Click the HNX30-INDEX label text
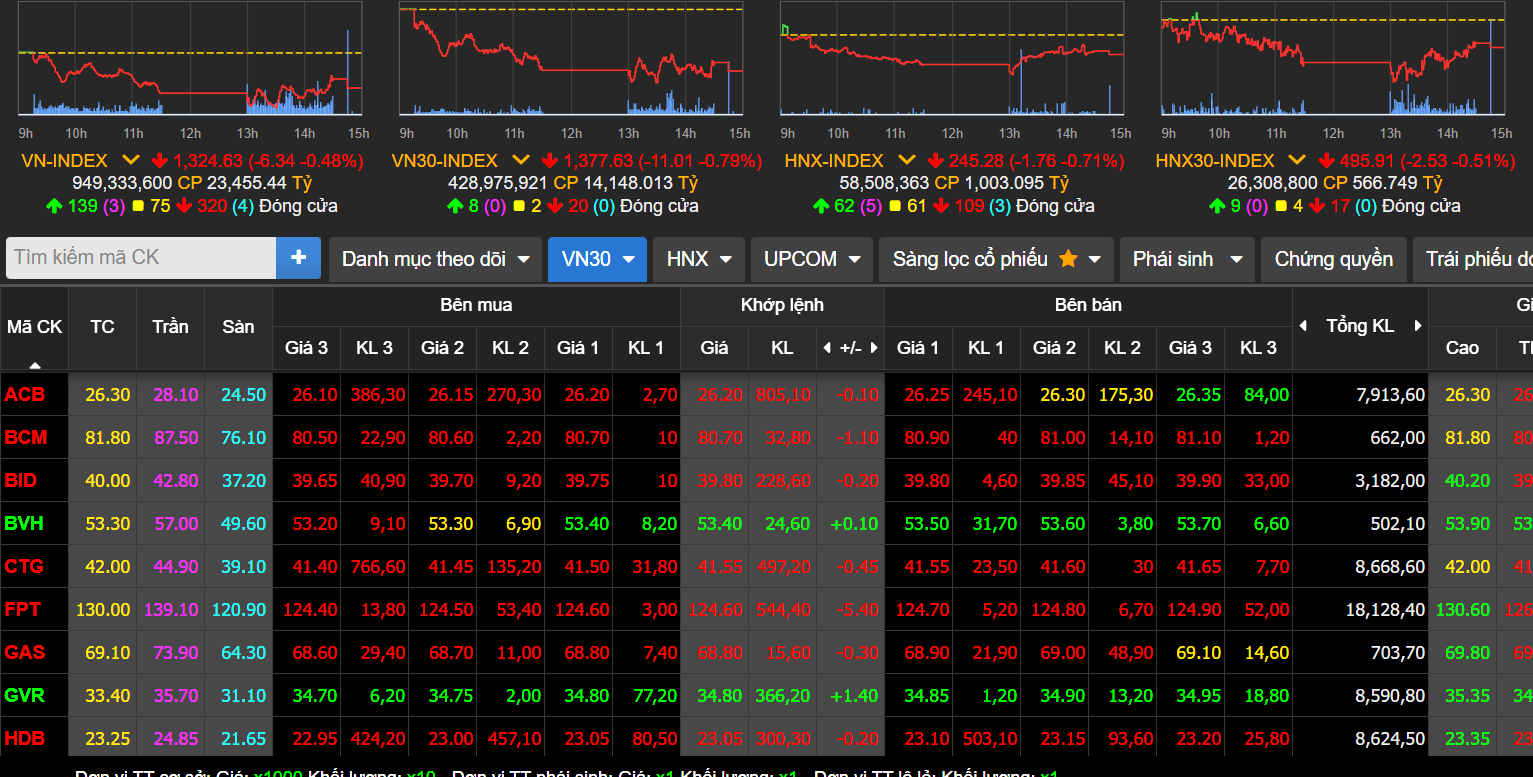The width and height of the screenshot is (1533, 777). coord(1215,160)
